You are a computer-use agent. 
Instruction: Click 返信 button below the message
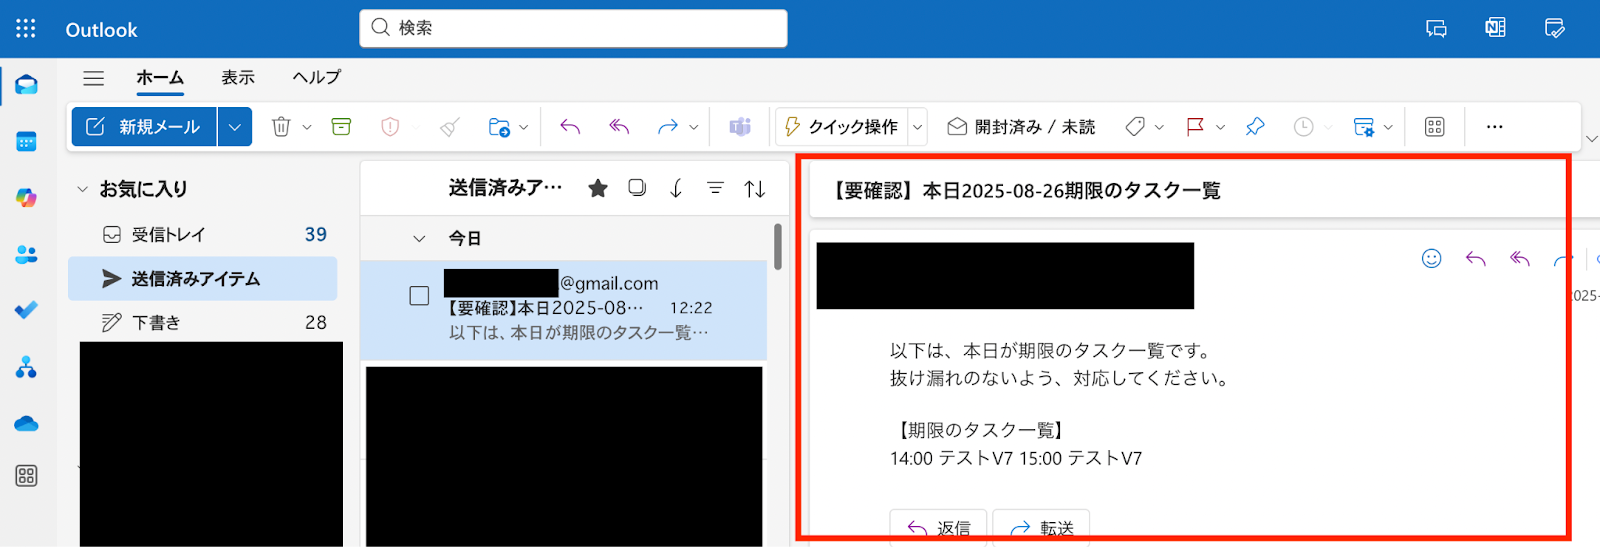coord(938,528)
